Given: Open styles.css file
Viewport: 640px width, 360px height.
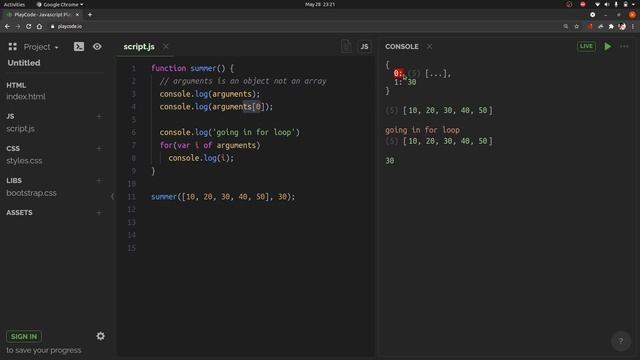Looking at the screenshot, I should (x=24, y=161).
